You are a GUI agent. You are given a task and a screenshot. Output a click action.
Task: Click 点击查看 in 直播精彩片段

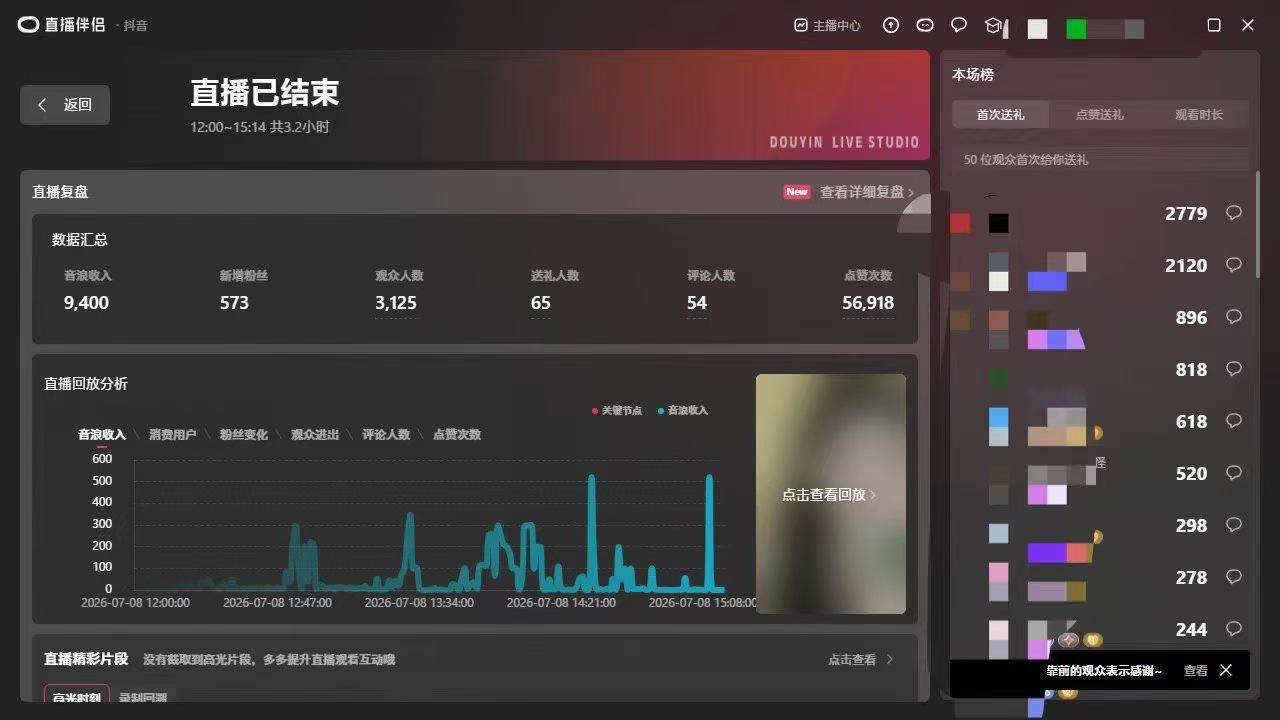click(860, 660)
